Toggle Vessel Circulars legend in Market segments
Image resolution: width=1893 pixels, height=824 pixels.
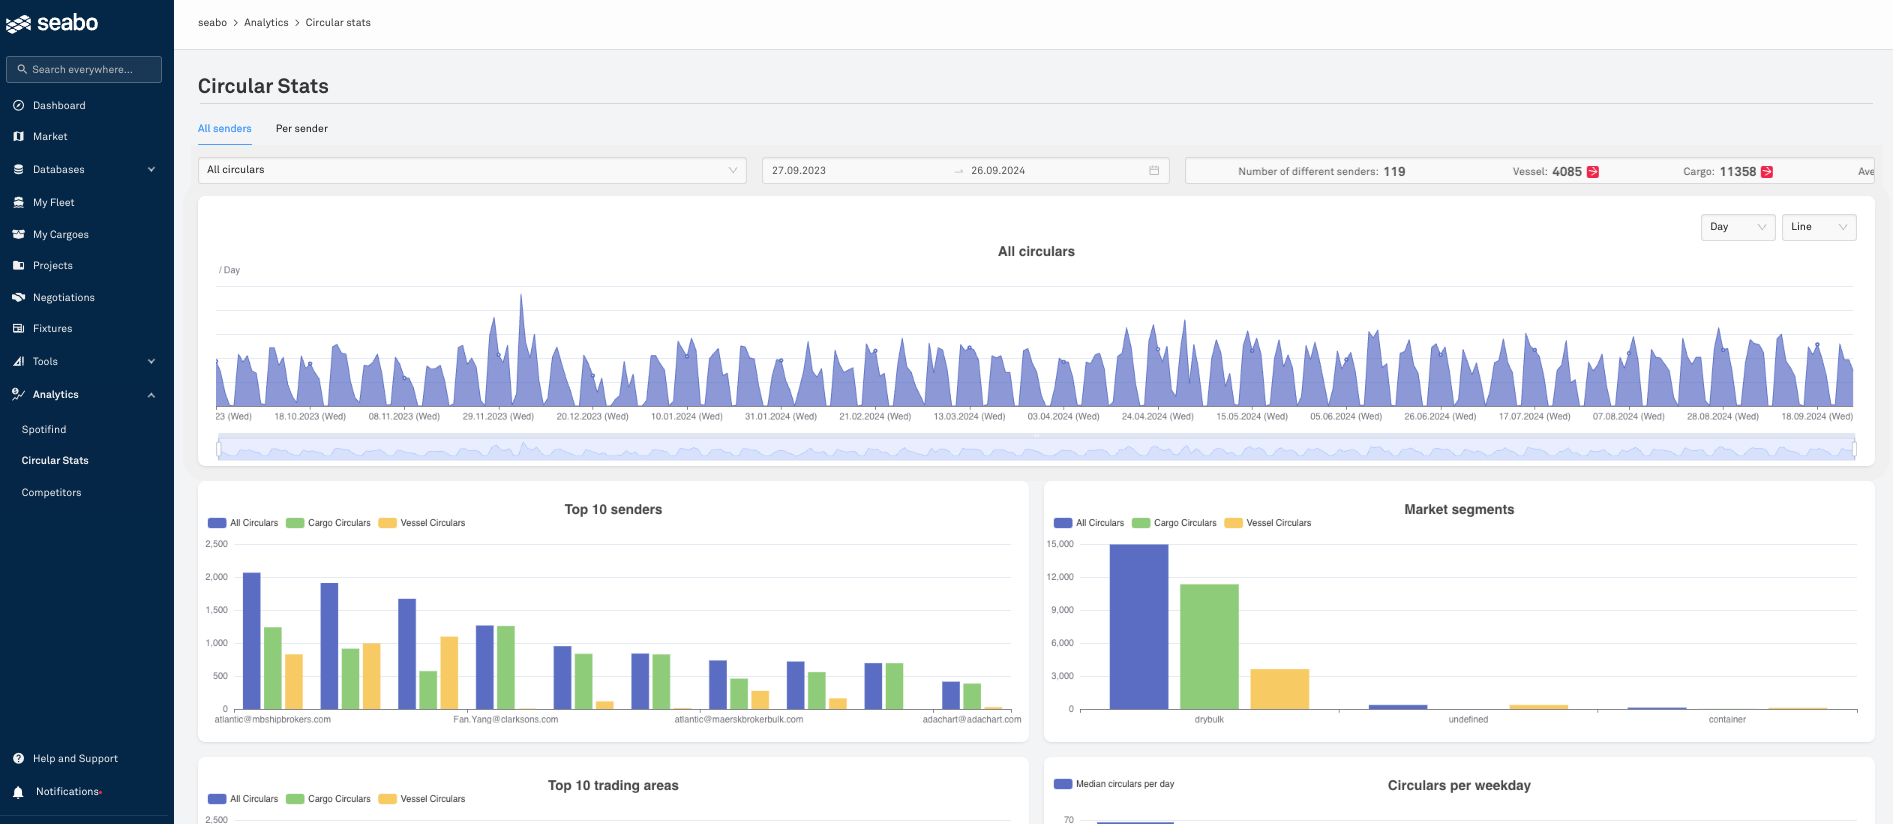pyautogui.click(x=1268, y=523)
